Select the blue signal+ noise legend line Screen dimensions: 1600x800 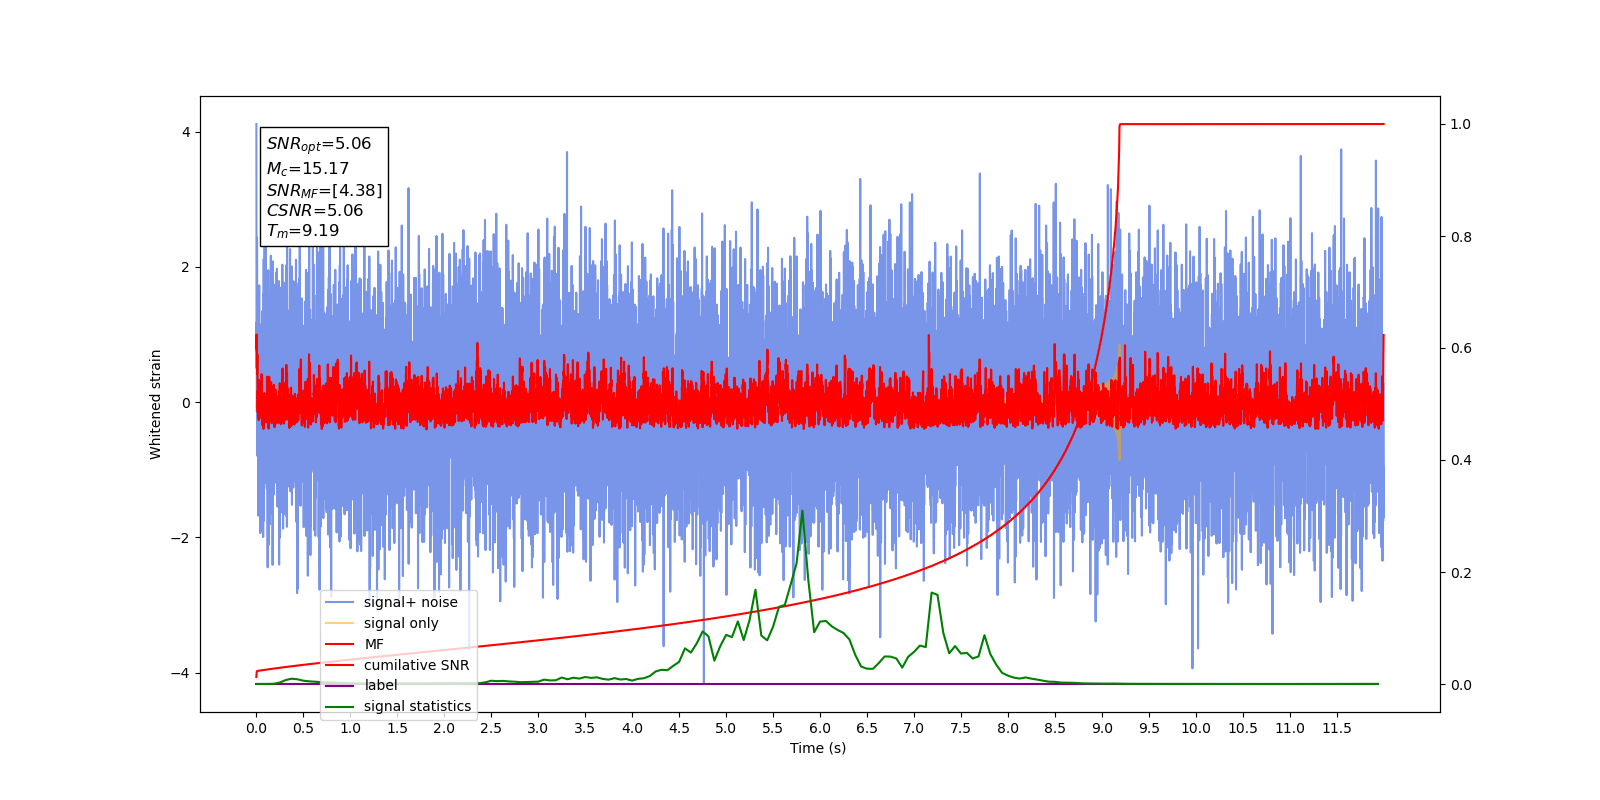(x=340, y=602)
